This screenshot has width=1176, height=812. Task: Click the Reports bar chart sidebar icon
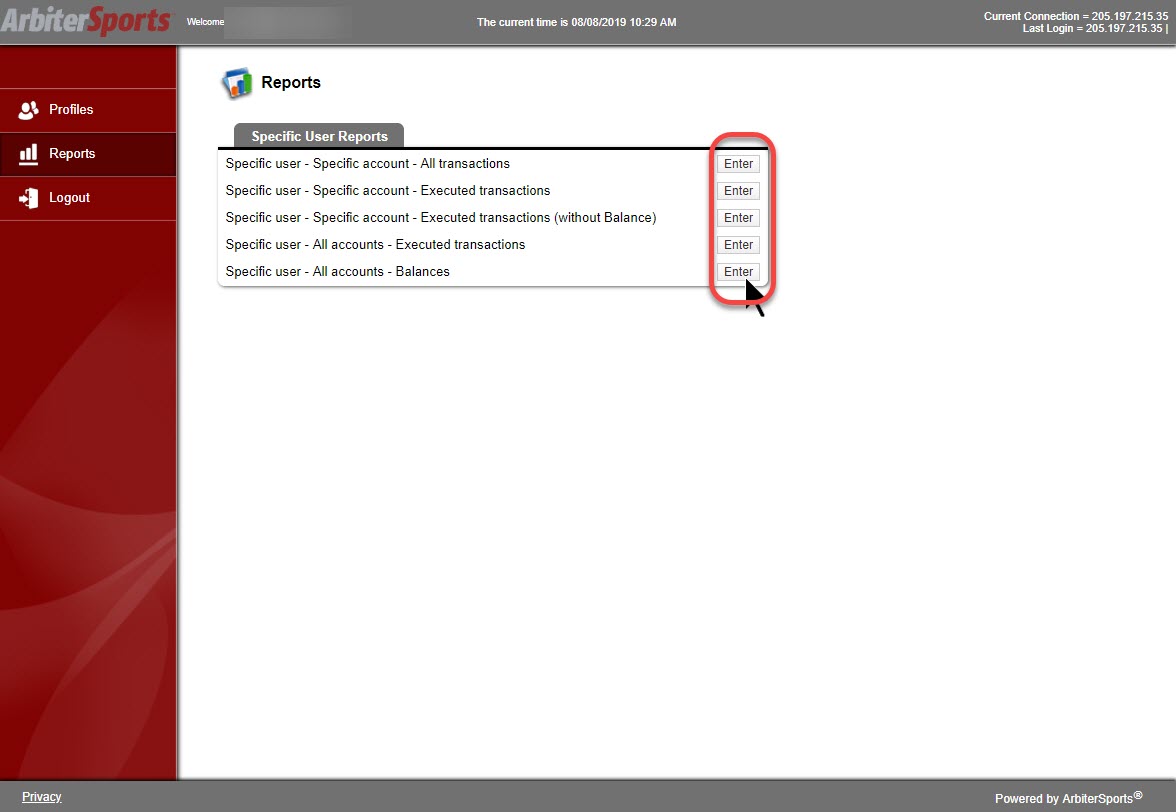point(28,154)
